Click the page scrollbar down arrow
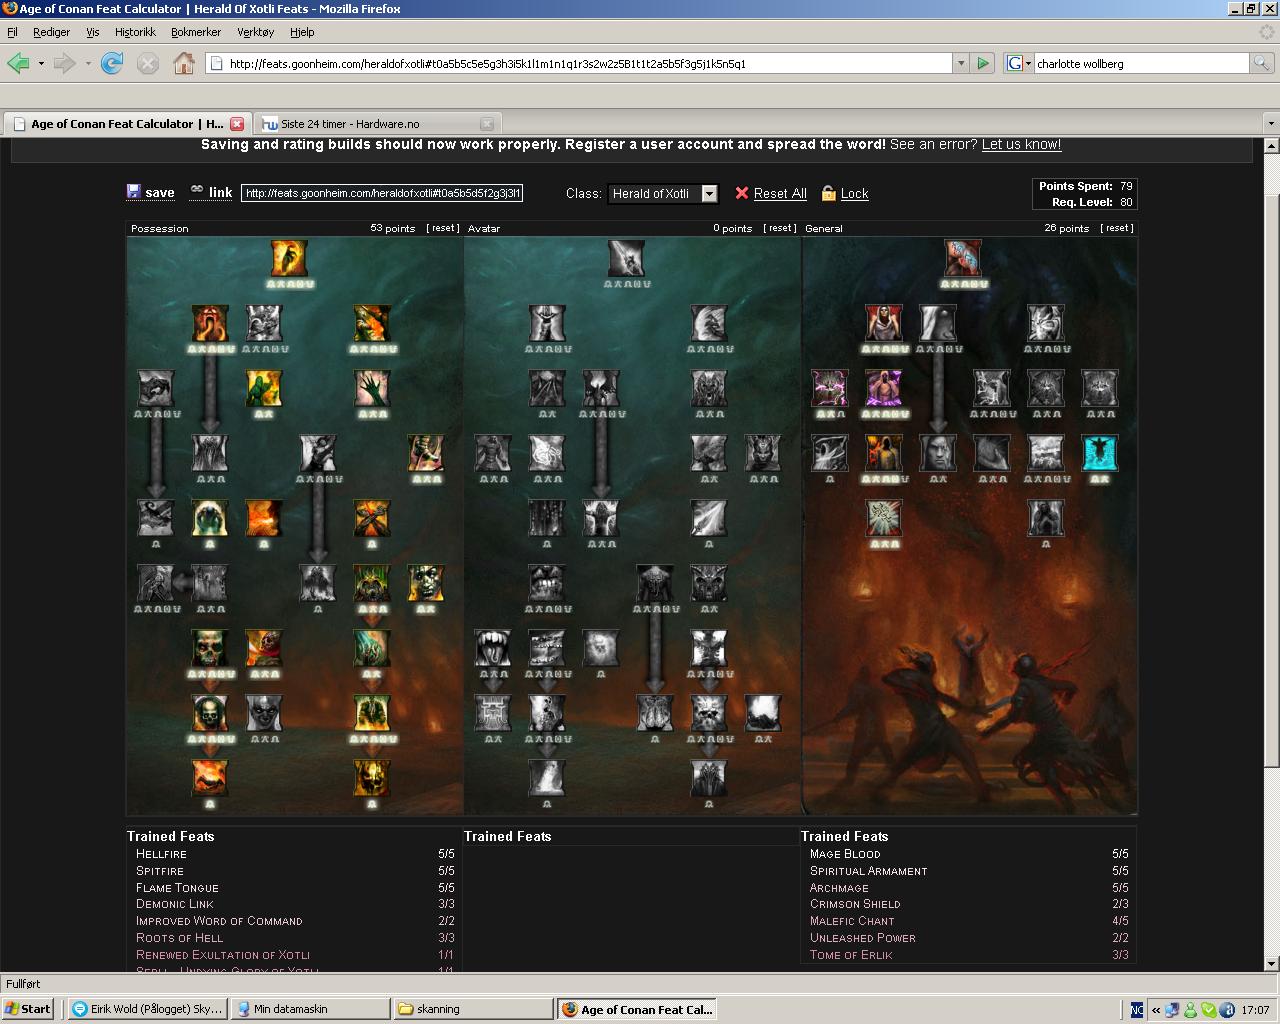This screenshot has width=1280, height=1024. [x=1271, y=964]
